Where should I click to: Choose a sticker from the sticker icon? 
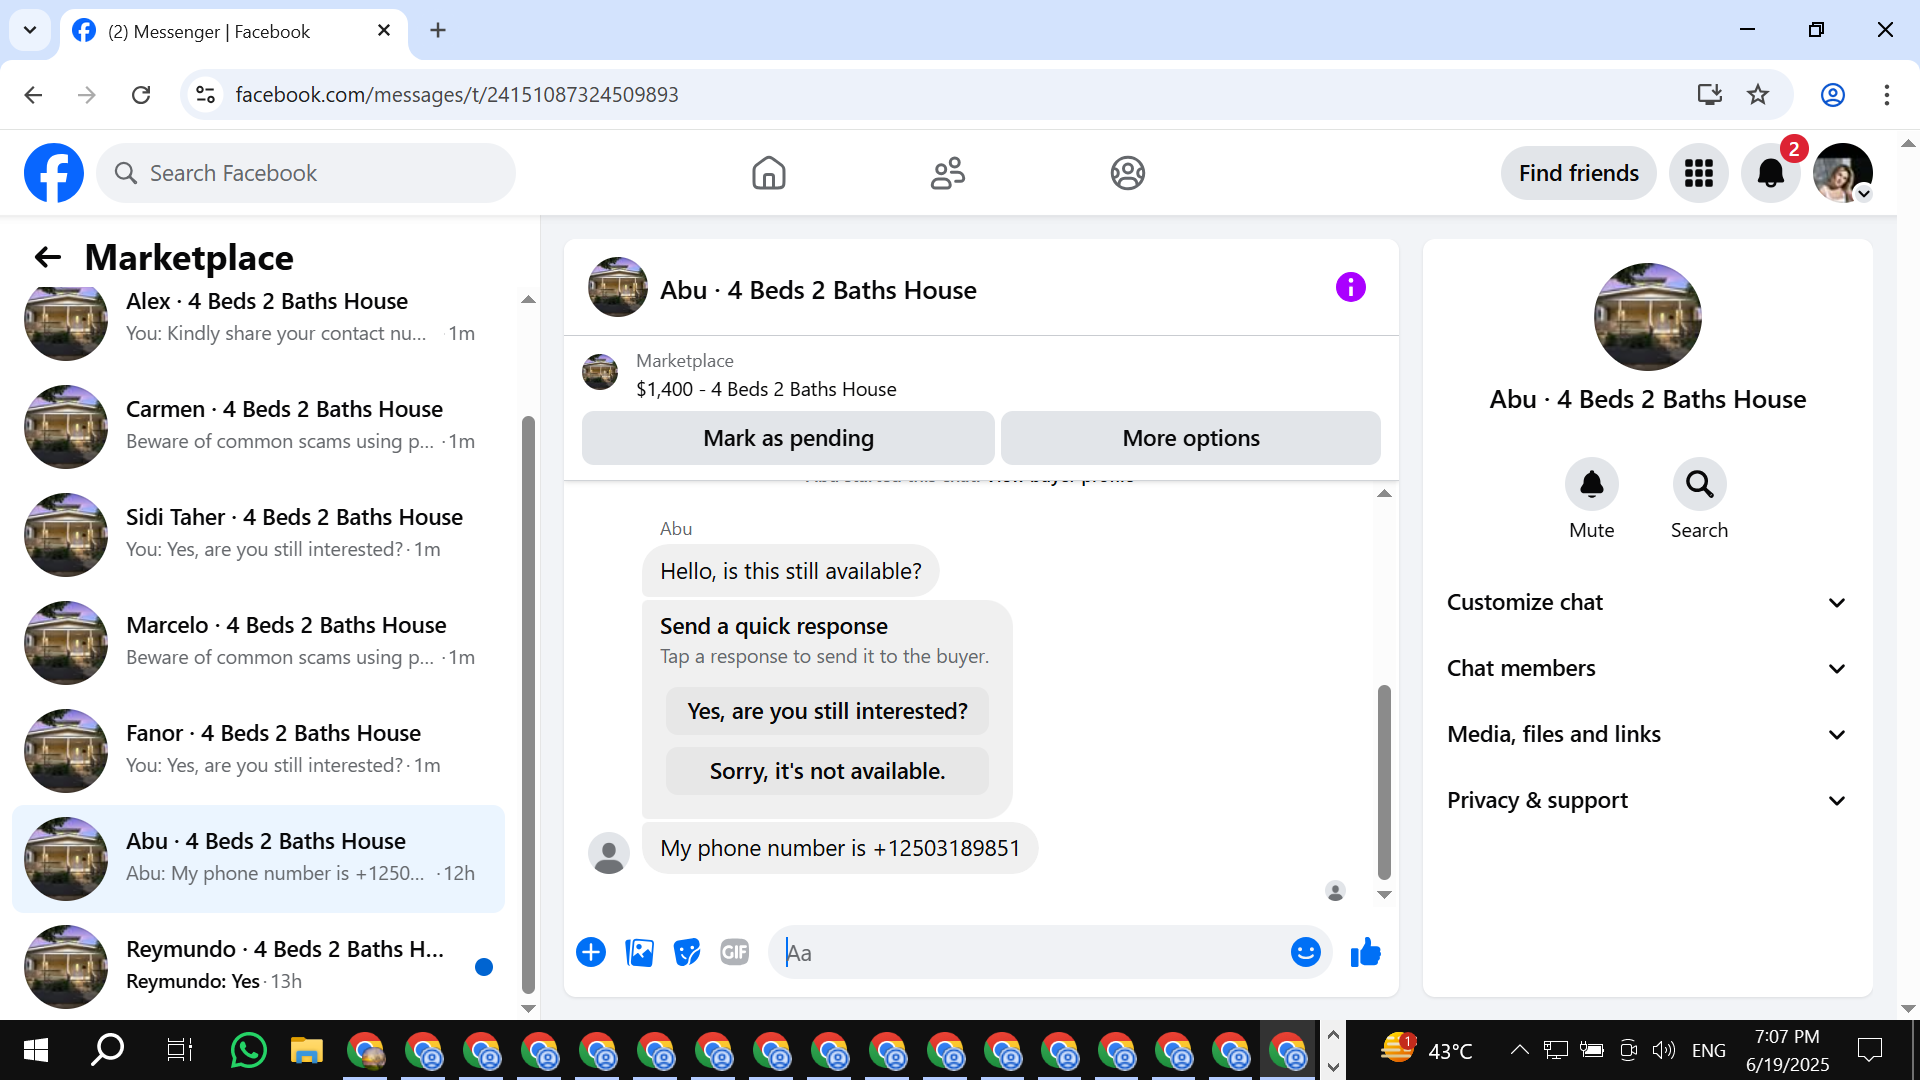687,952
